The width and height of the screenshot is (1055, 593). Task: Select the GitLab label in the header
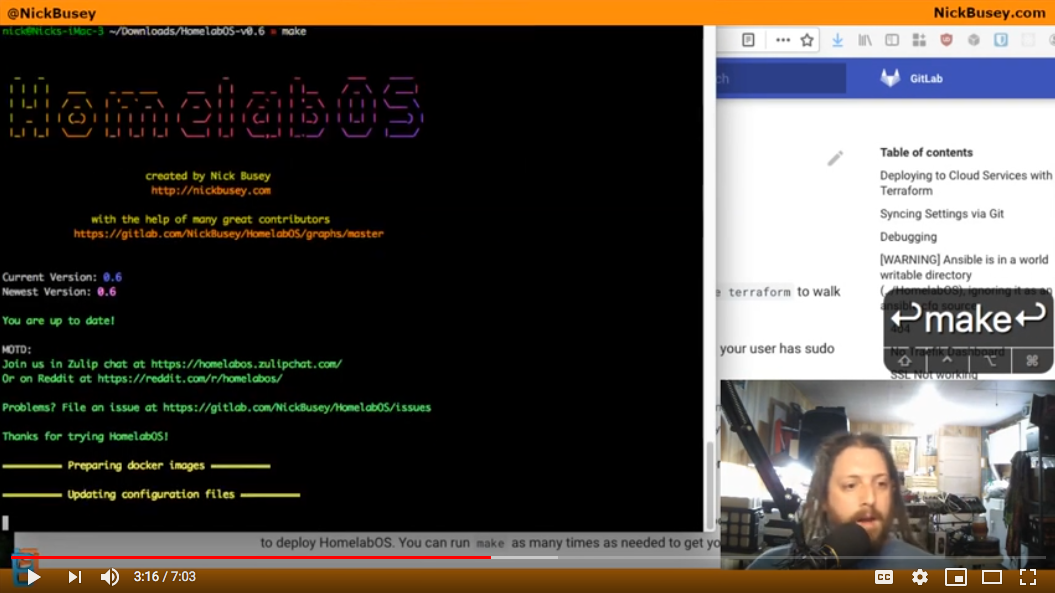(926, 79)
